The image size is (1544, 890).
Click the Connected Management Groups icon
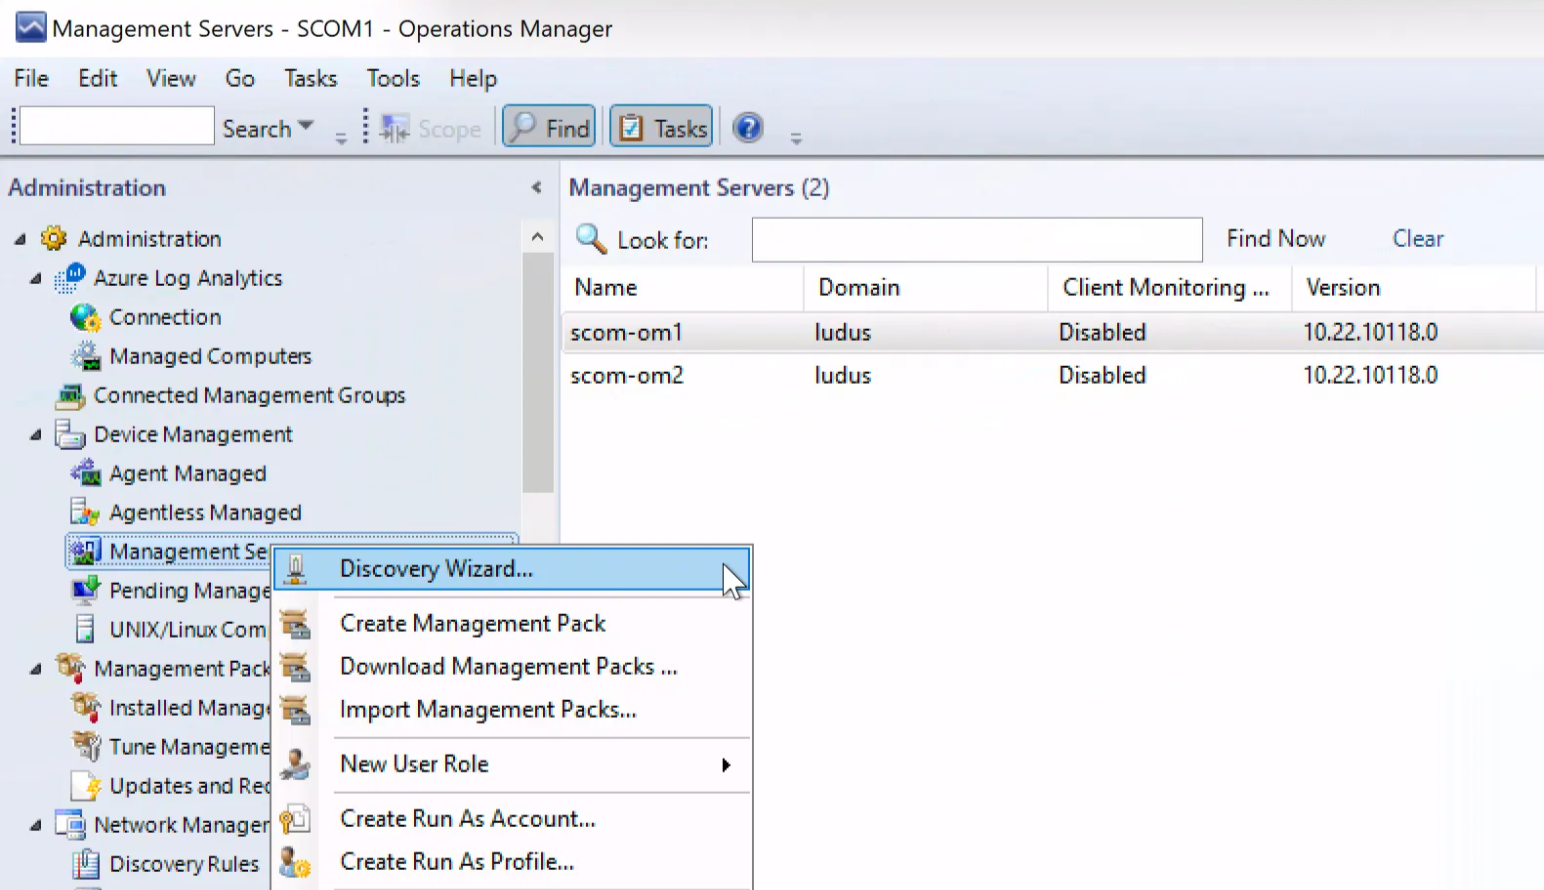pos(70,396)
